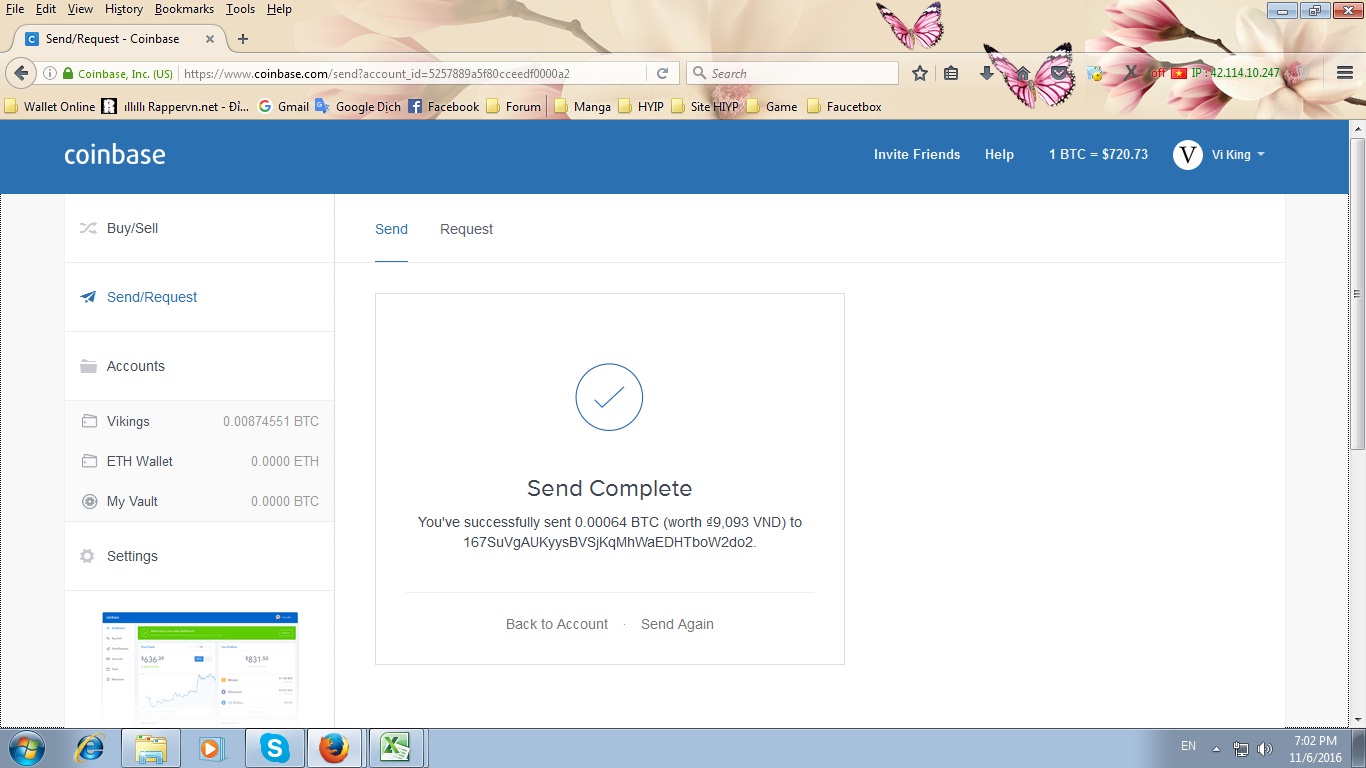Click the Send Again link
This screenshot has width=1366, height=768.
click(x=677, y=624)
